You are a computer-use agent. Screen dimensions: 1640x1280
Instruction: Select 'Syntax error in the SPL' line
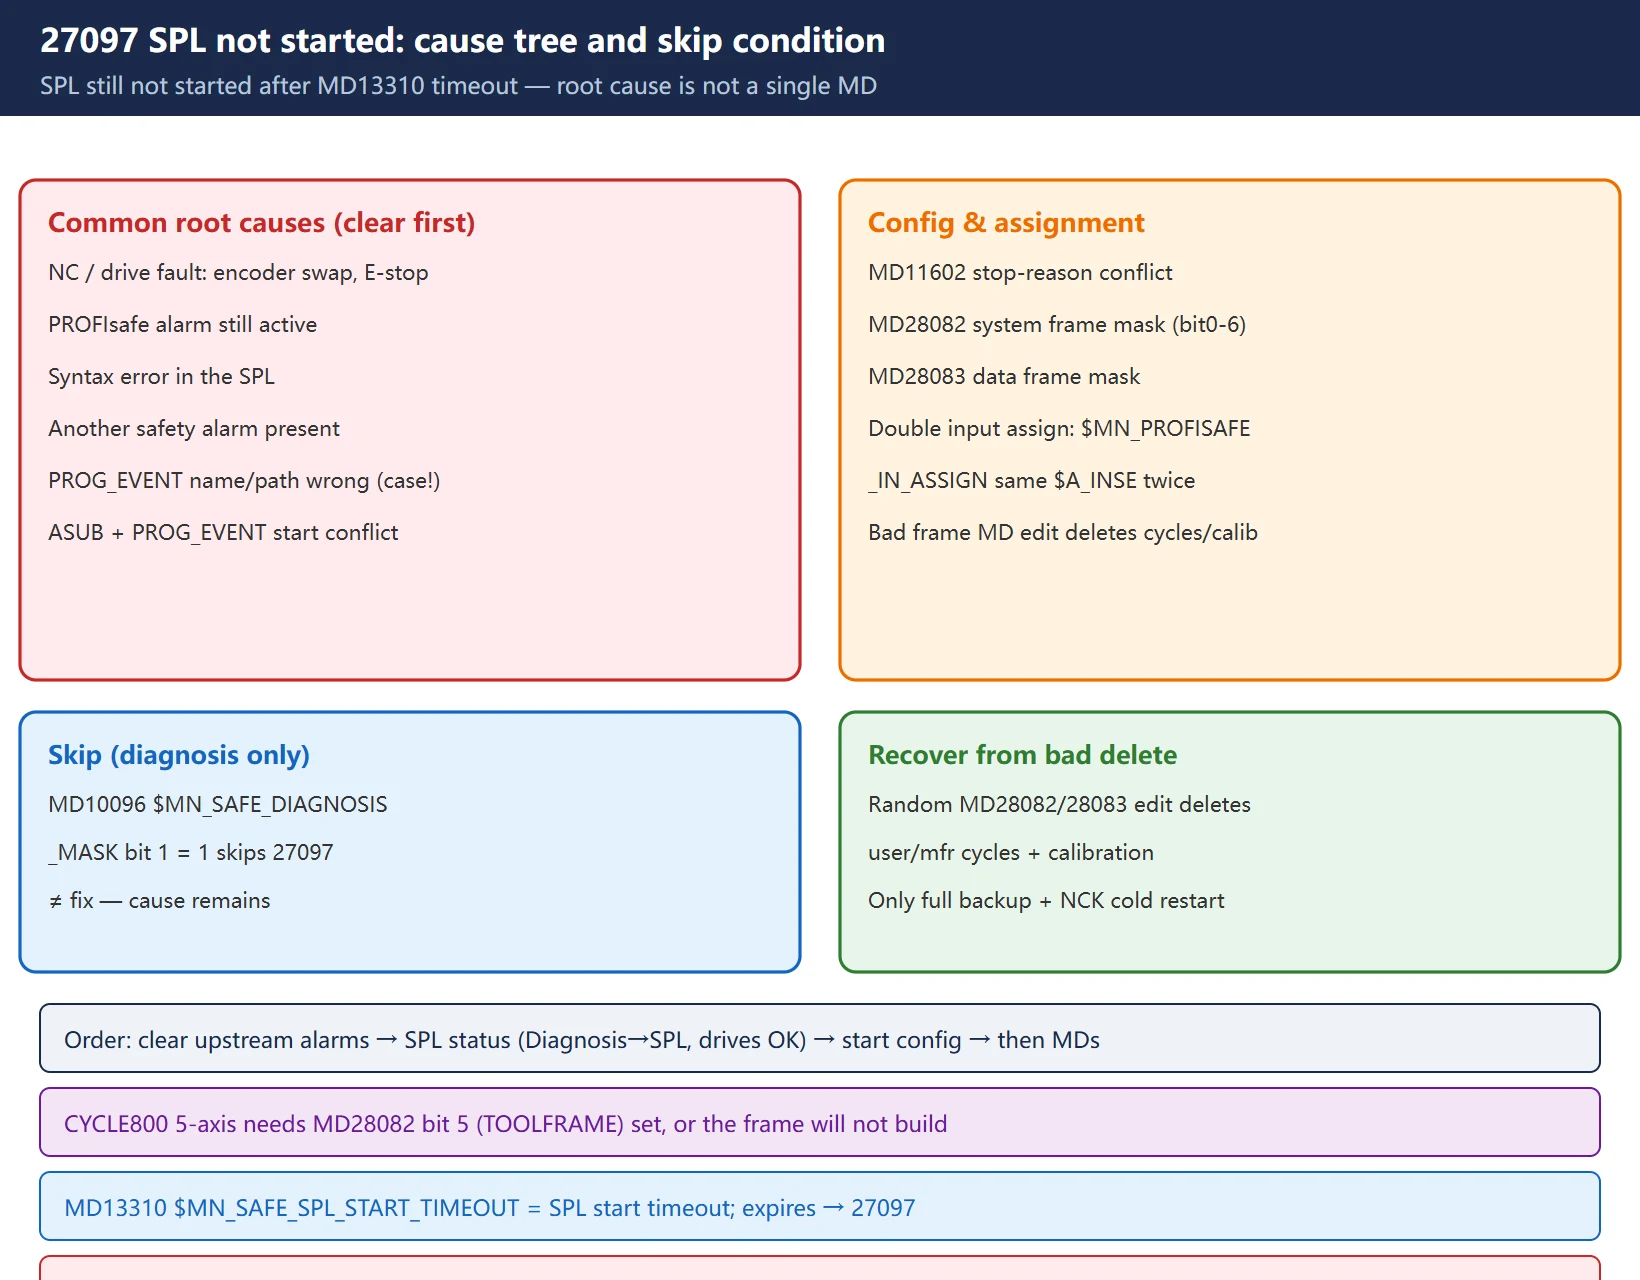161,377
